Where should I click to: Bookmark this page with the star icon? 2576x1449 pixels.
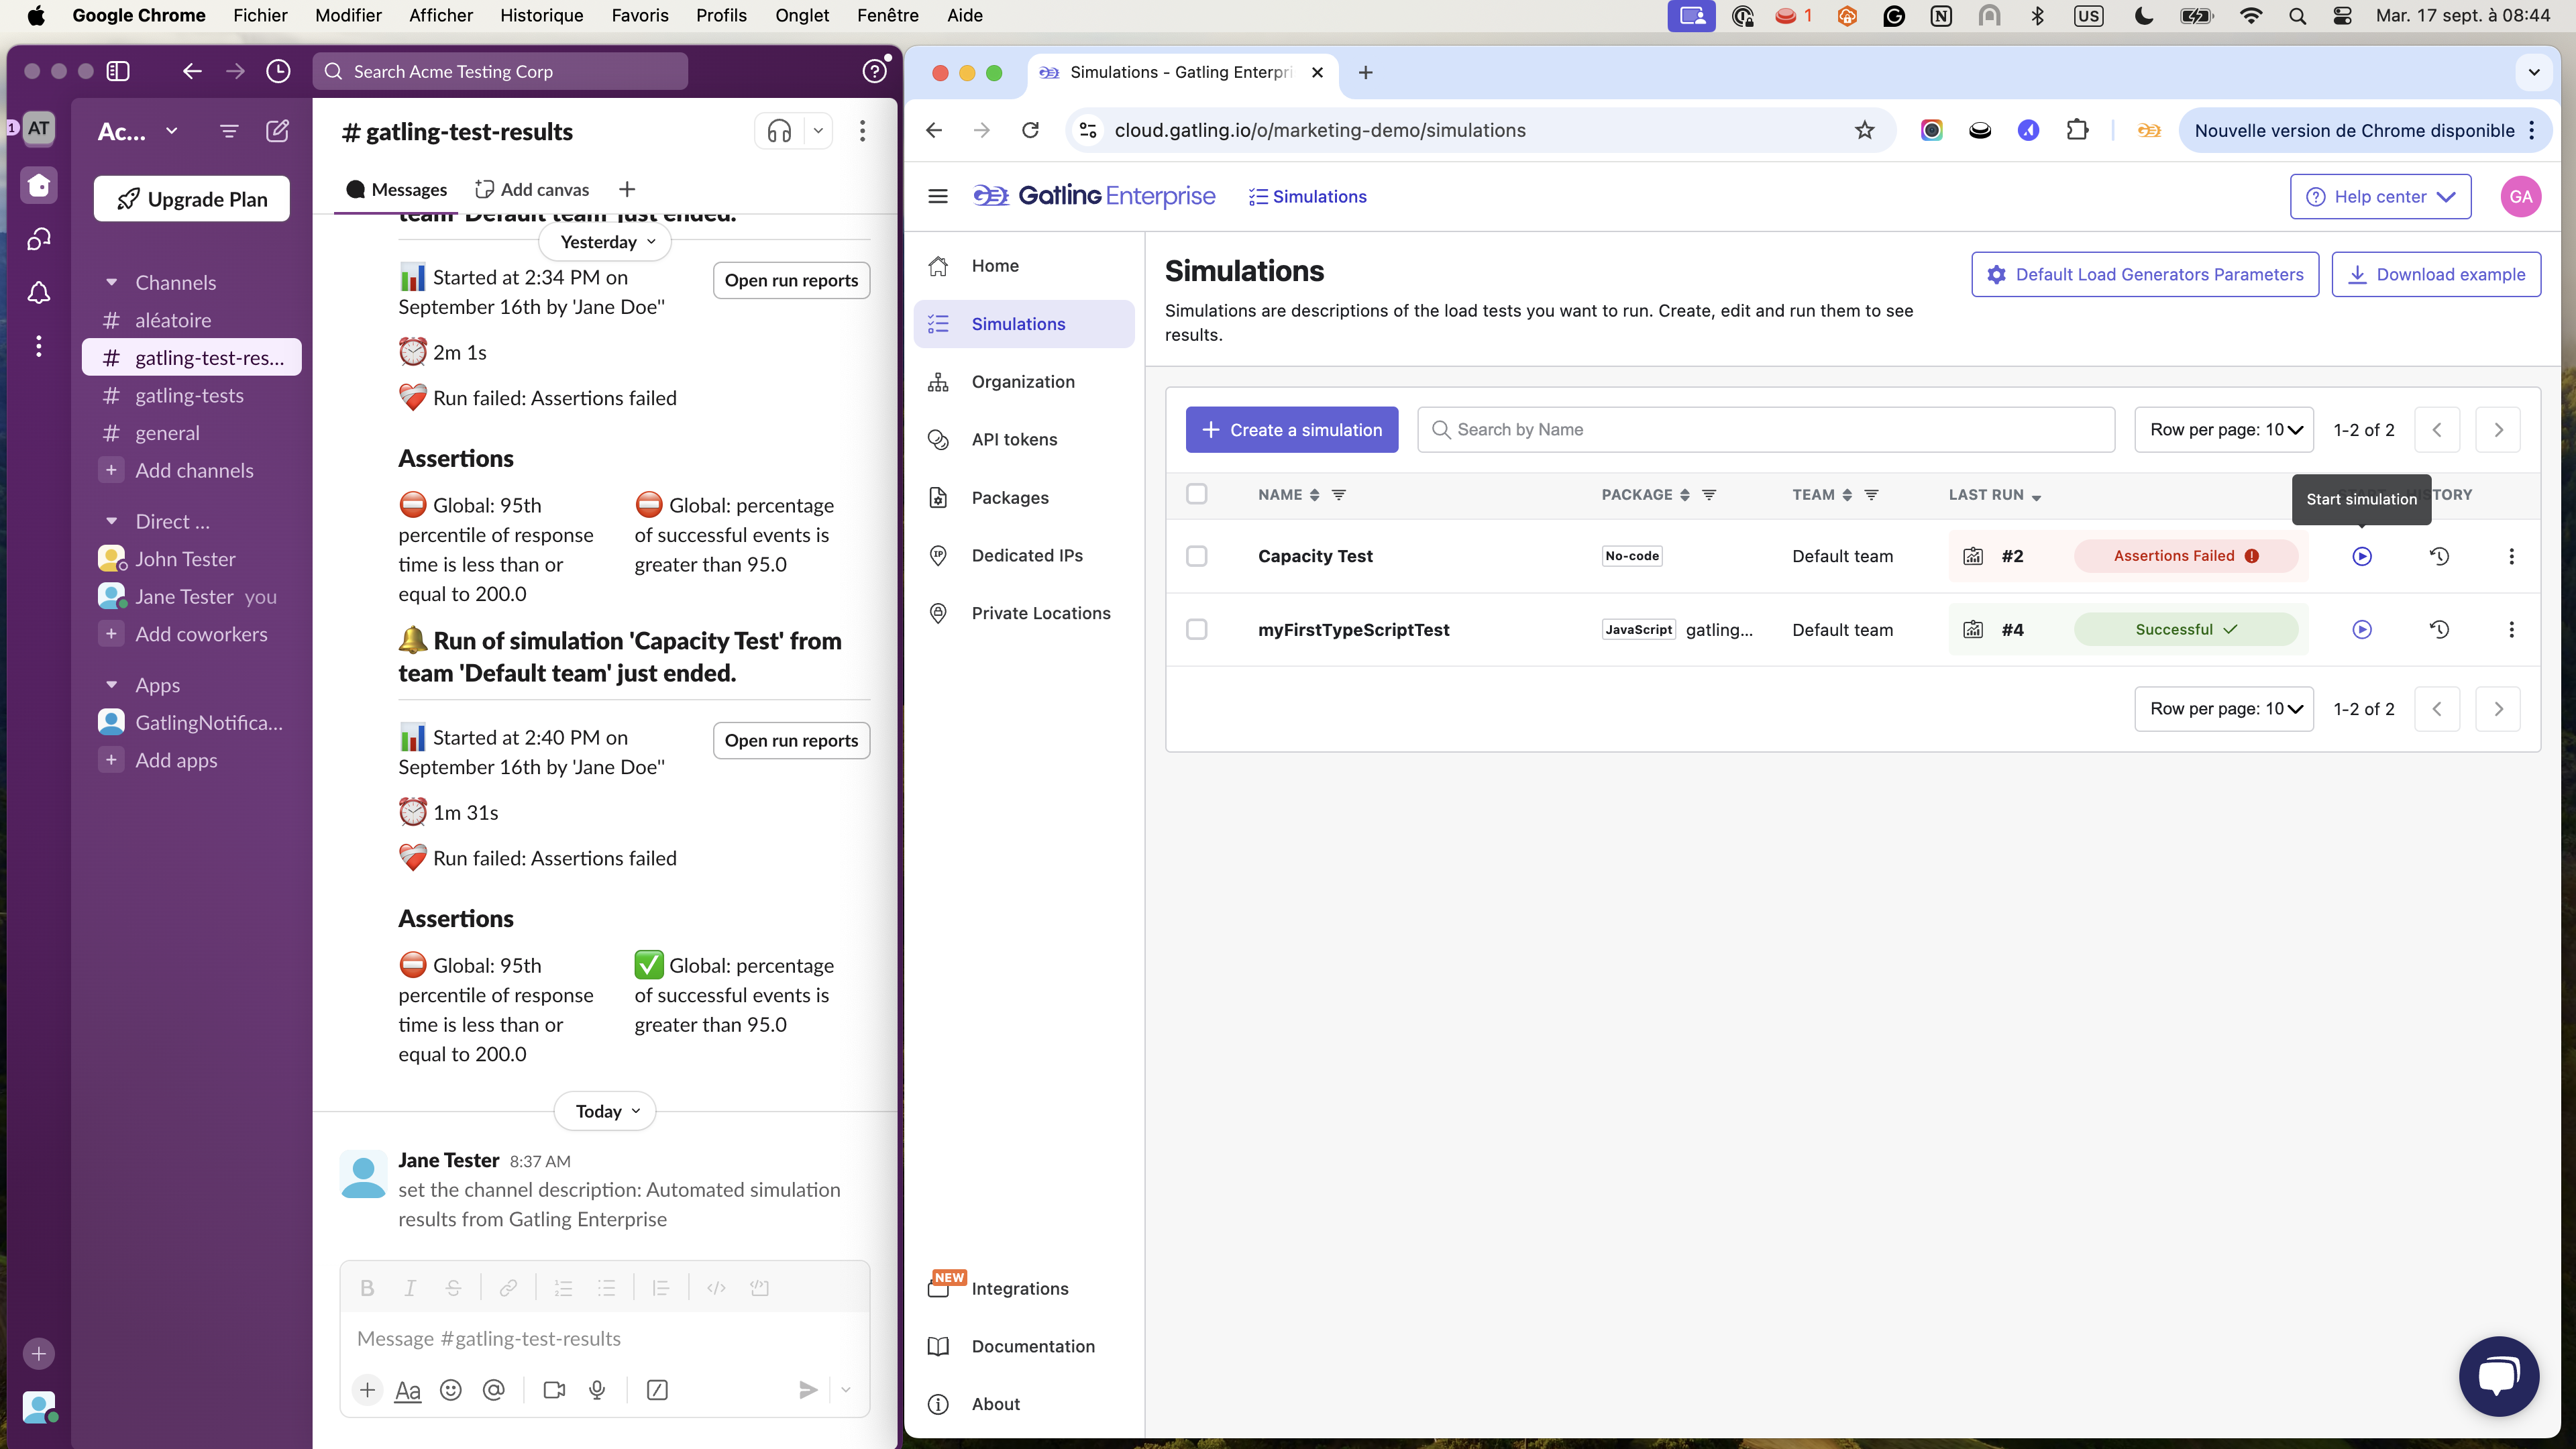pyautogui.click(x=1864, y=130)
